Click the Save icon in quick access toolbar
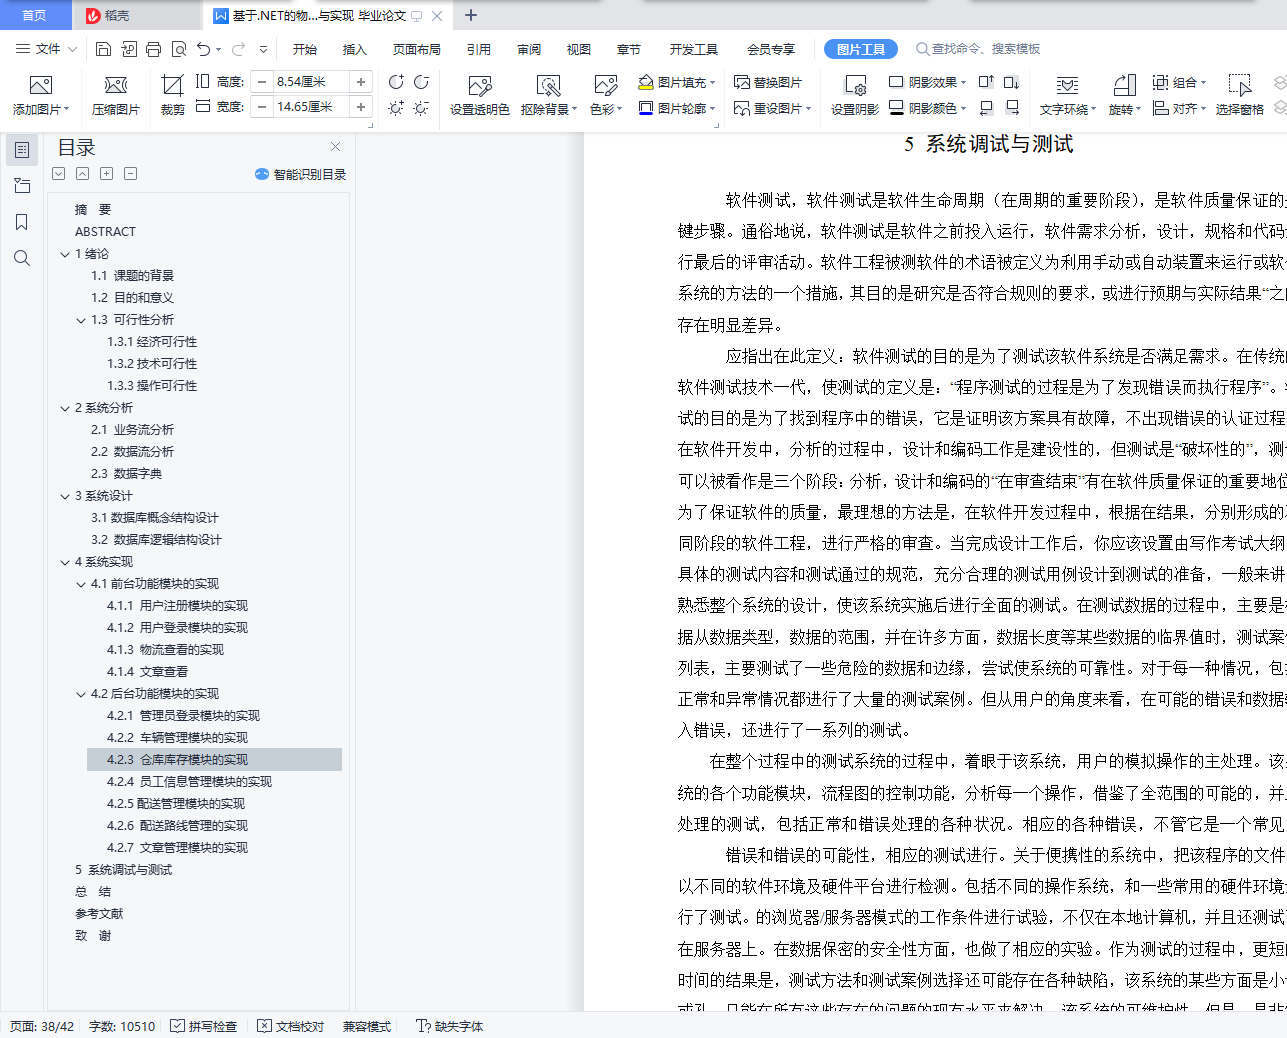1287x1038 pixels. click(103, 49)
